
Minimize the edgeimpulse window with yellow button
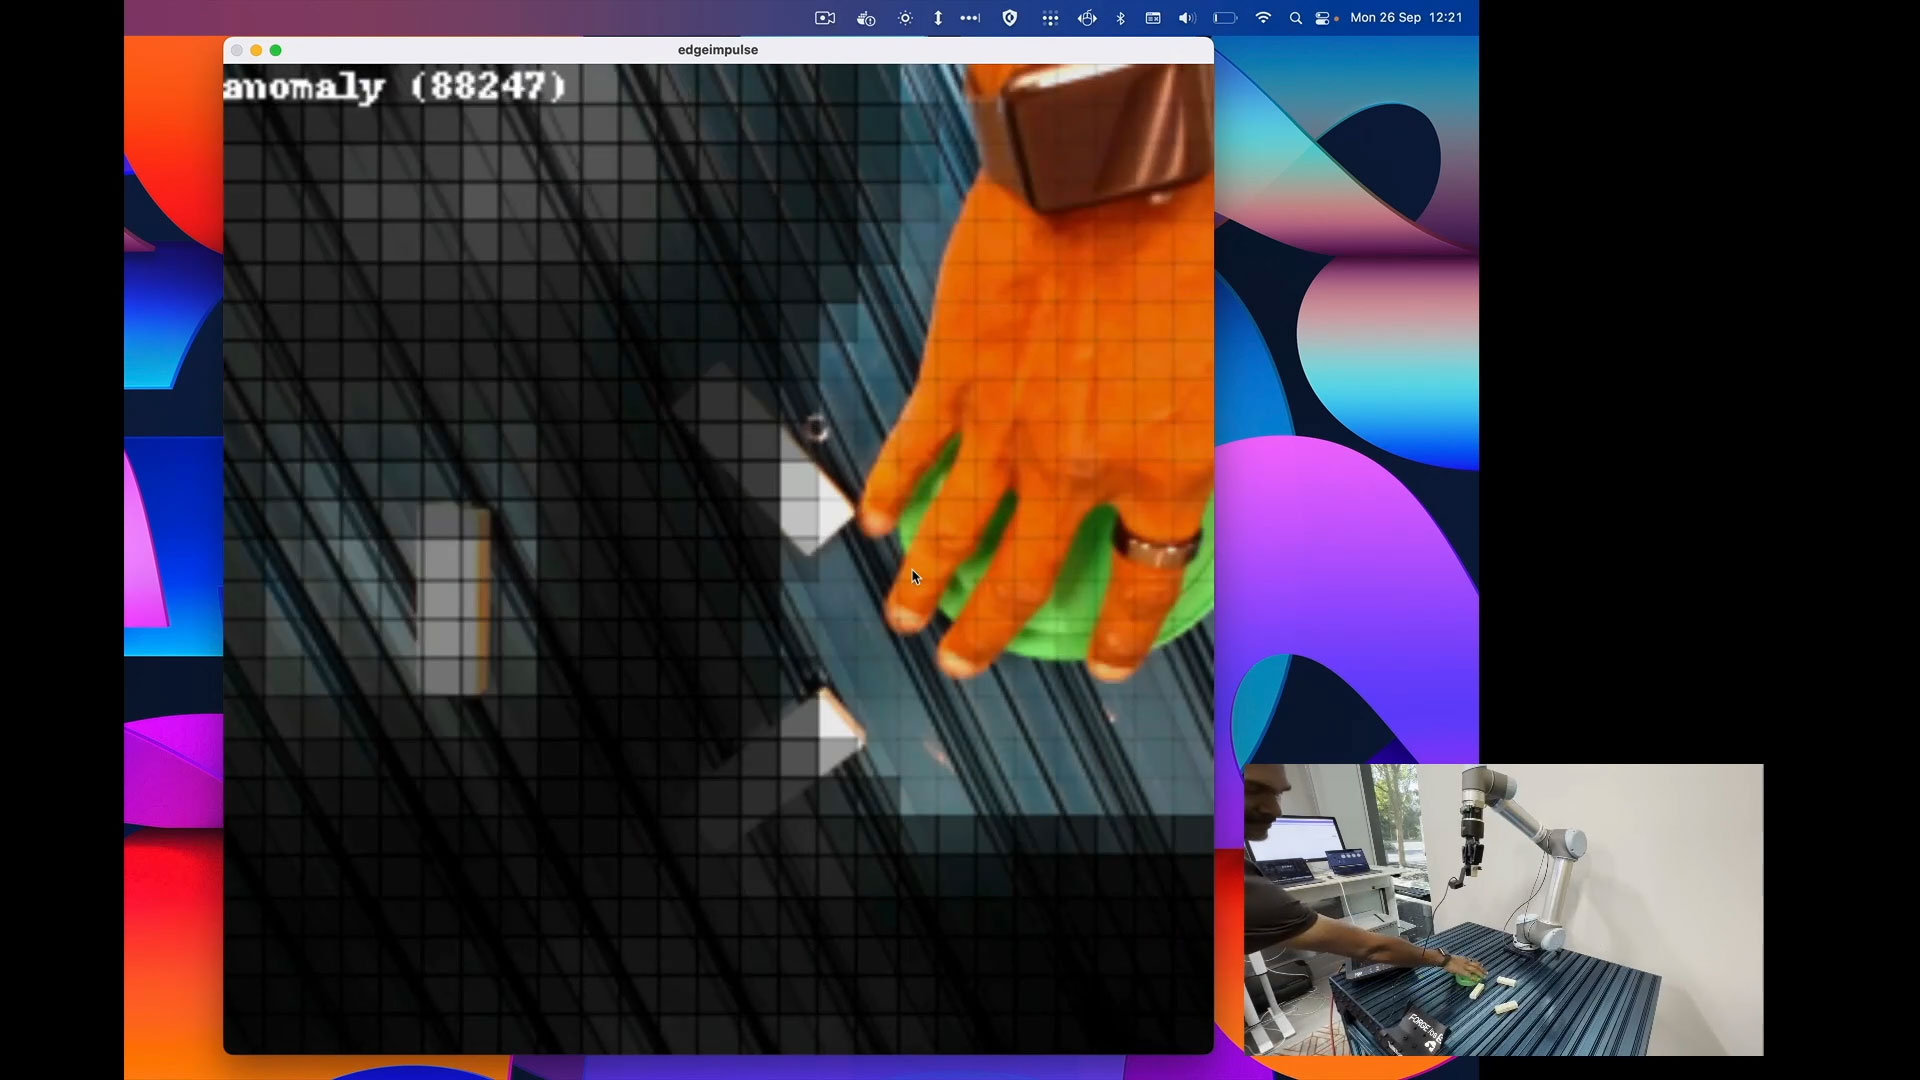pos(256,50)
